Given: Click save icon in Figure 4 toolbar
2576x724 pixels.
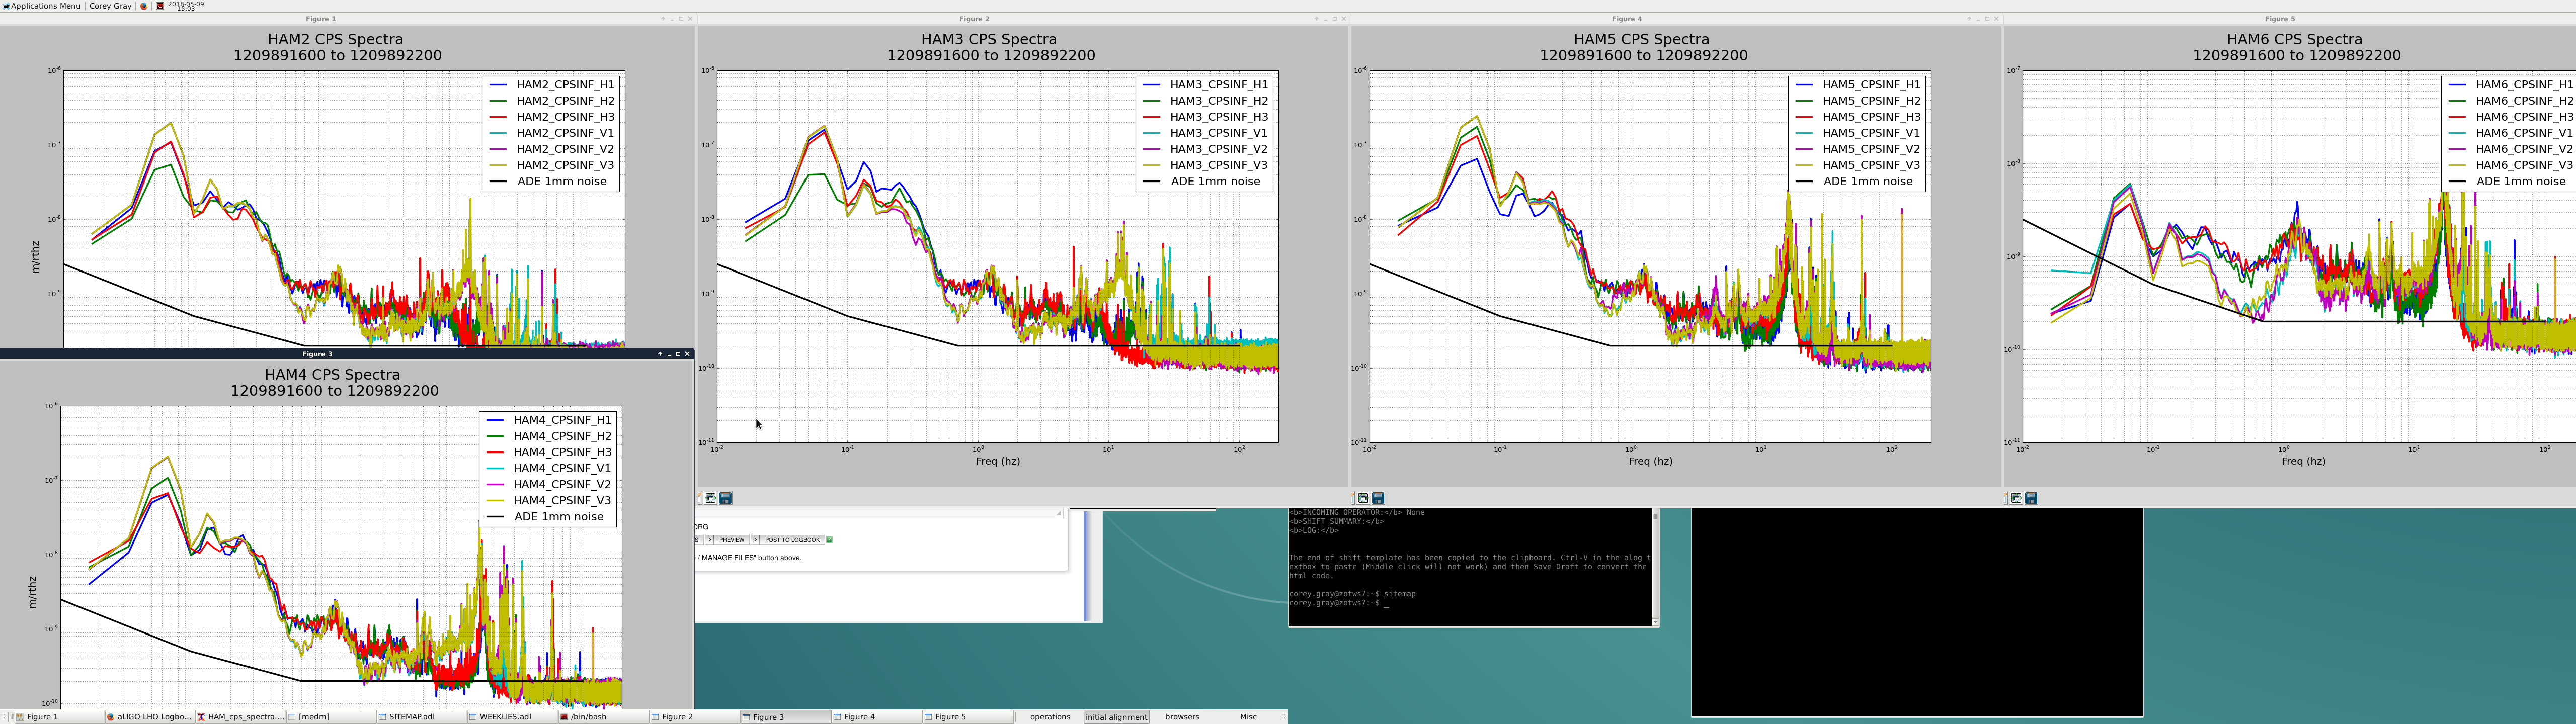Looking at the screenshot, I should tap(1378, 498).
